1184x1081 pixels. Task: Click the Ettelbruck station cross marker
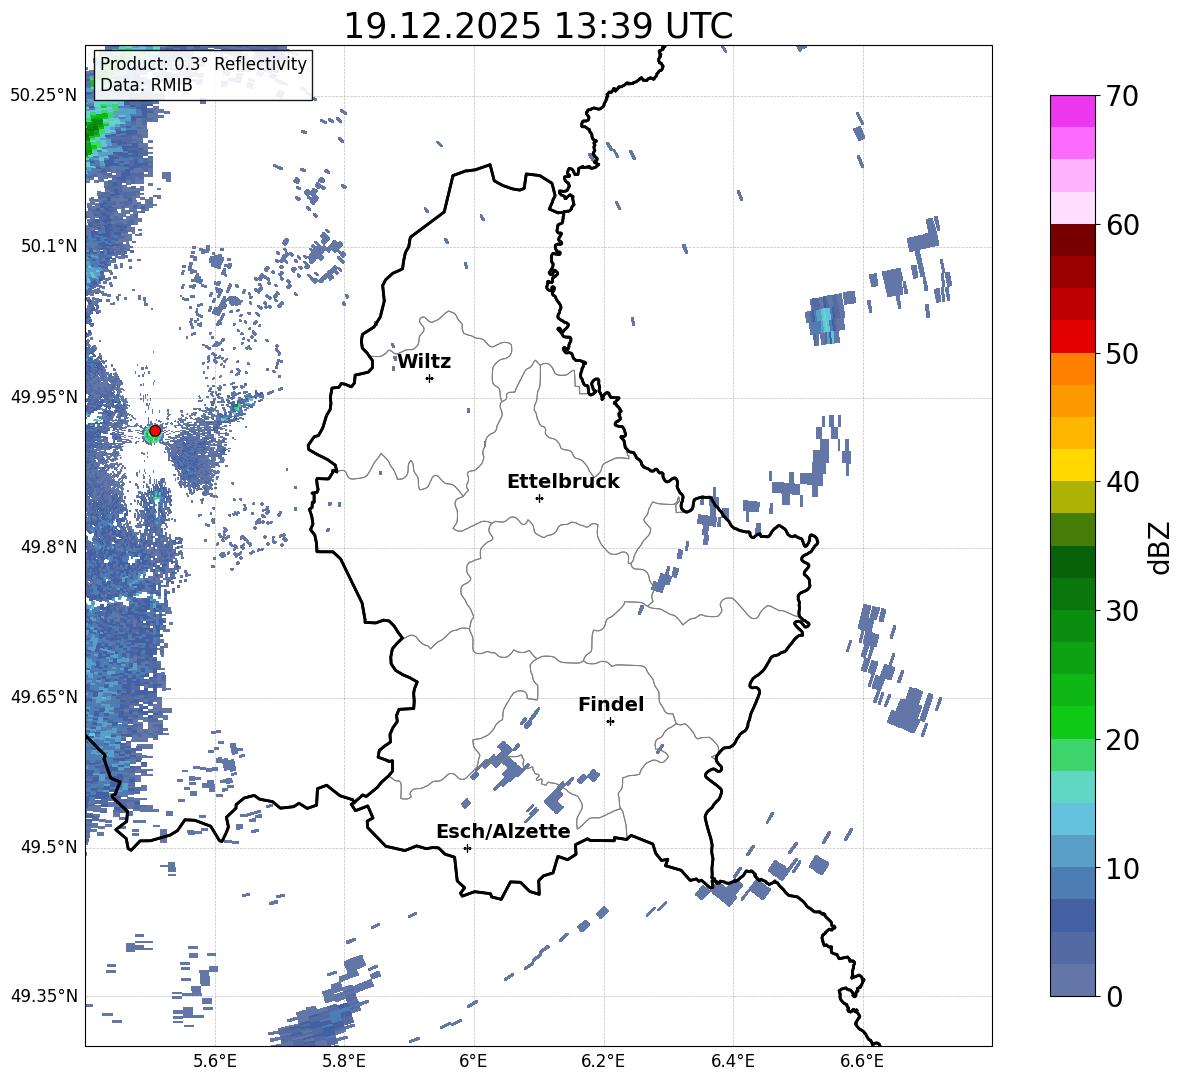pyautogui.click(x=539, y=498)
